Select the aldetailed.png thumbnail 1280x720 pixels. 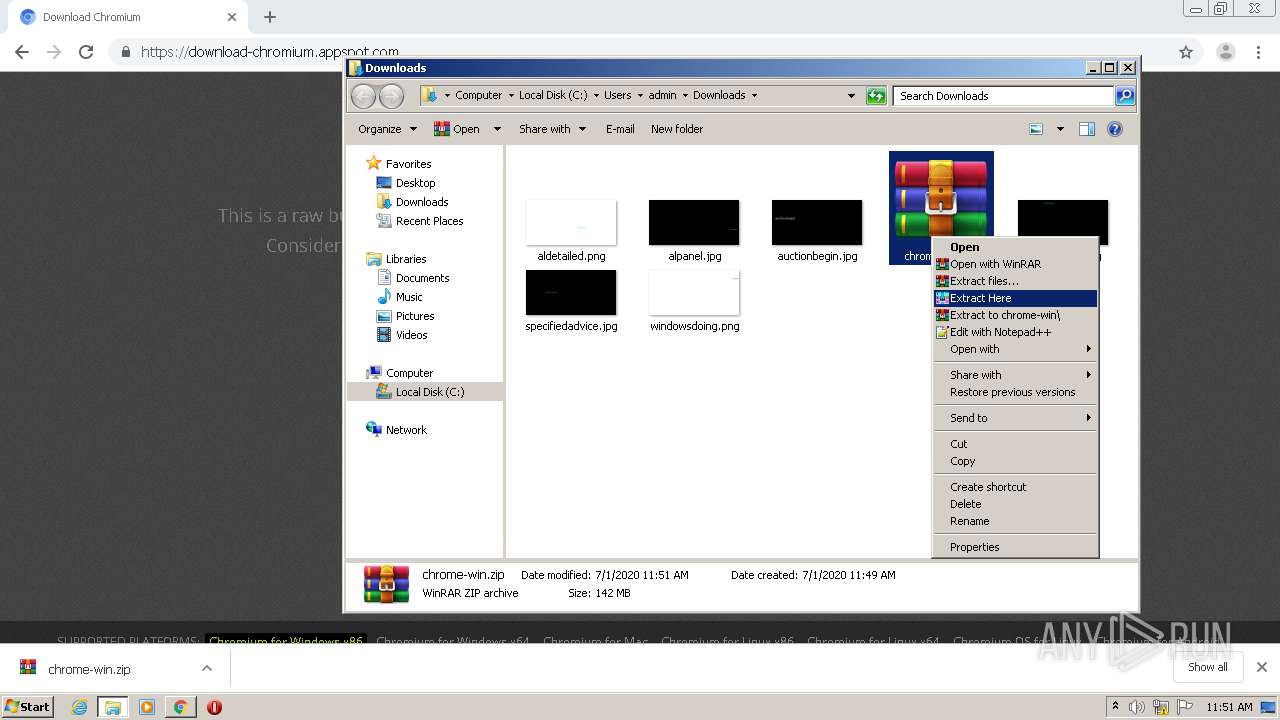[x=571, y=222]
